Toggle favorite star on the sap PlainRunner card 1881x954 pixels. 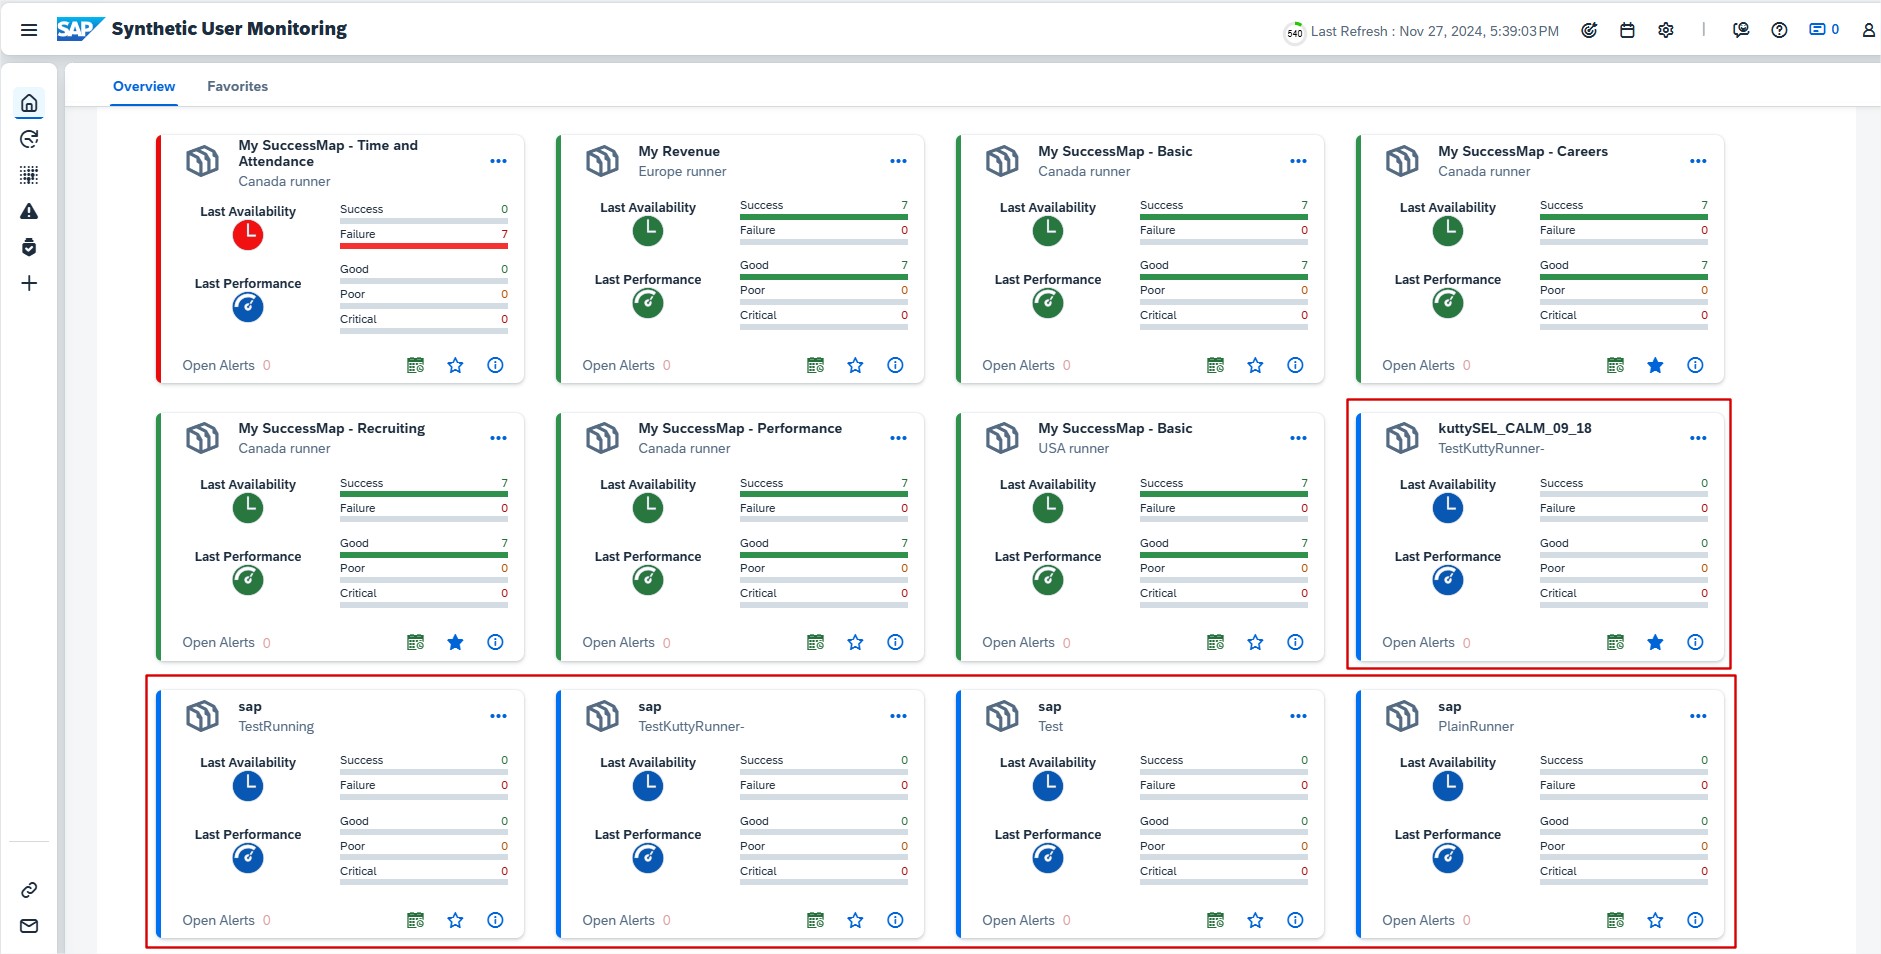pos(1655,920)
